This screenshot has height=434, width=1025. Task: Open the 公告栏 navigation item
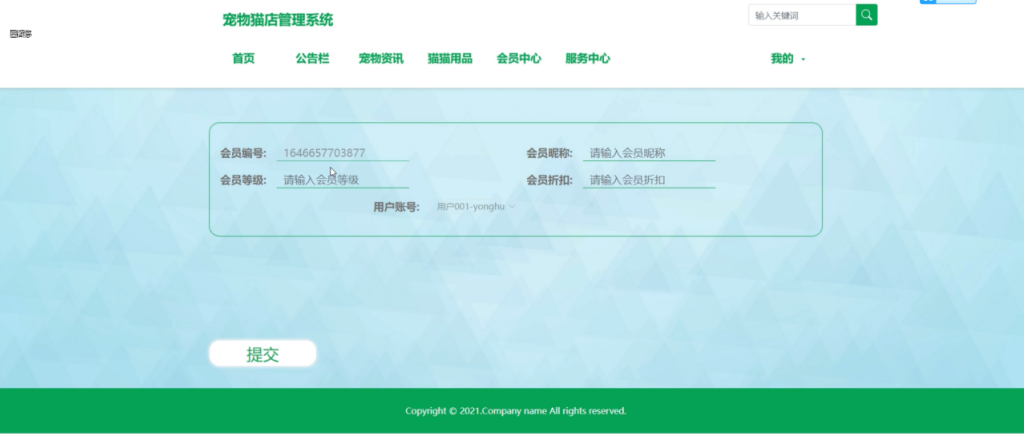click(x=312, y=59)
